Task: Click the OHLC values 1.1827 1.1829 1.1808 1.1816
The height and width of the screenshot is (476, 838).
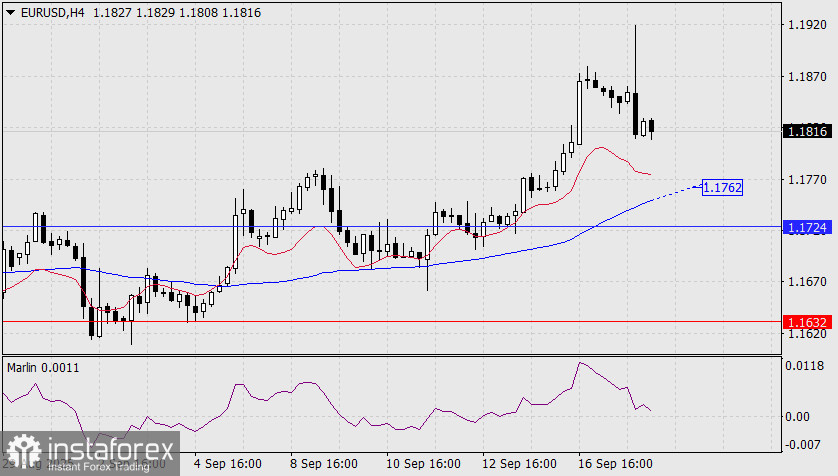Action: pyautogui.click(x=177, y=12)
